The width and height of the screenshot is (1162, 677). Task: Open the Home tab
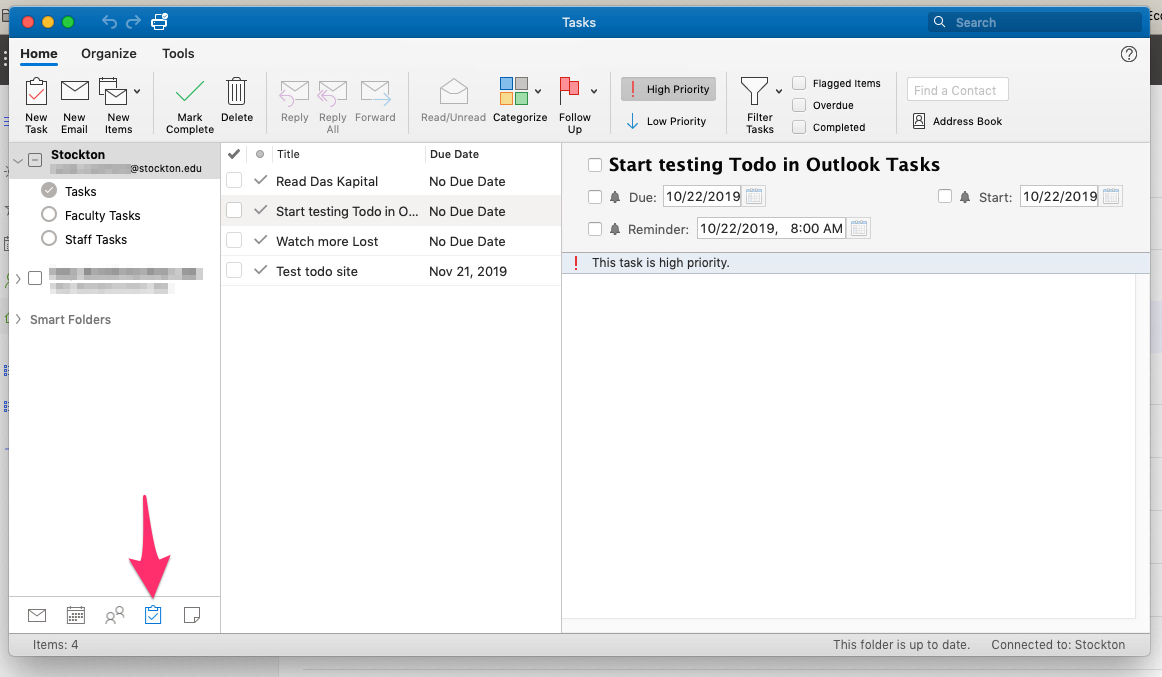39,53
